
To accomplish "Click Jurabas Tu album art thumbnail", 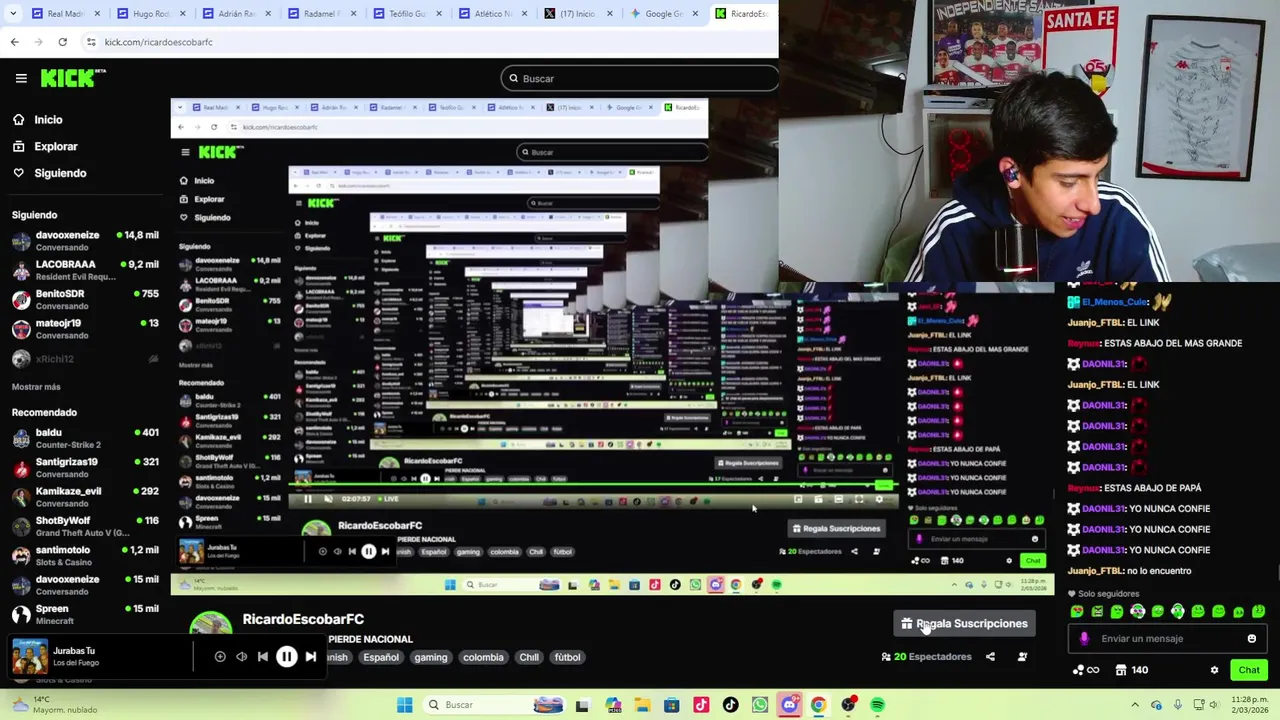I will tap(29, 657).
